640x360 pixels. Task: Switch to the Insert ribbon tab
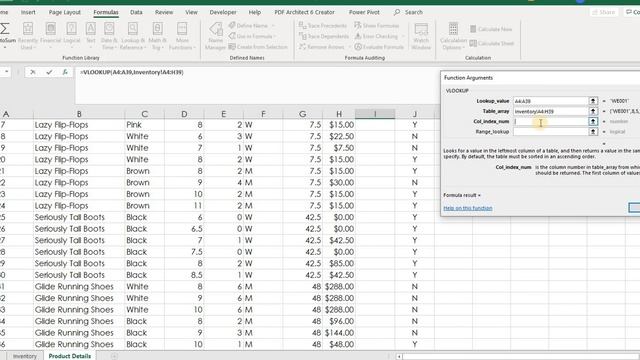28,12
